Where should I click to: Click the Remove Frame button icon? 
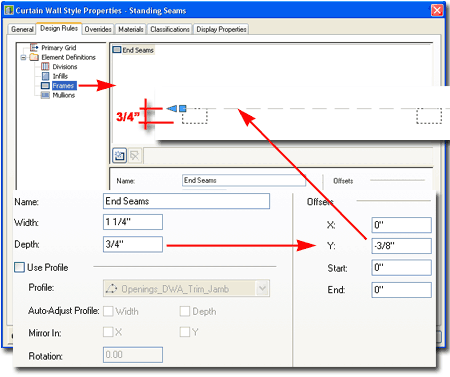pos(135,155)
